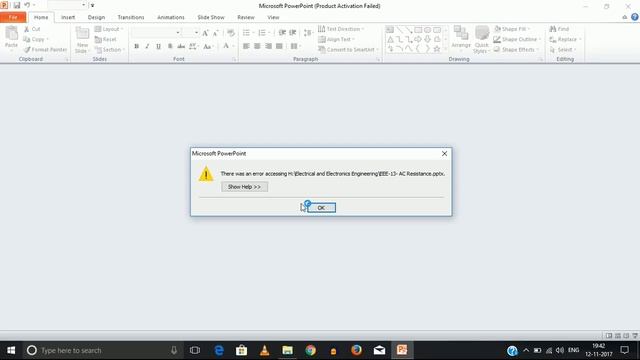The height and width of the screenshot is (360, 640).
Task: Open File Explorer from the taskbar
Action: coord(288,350)
